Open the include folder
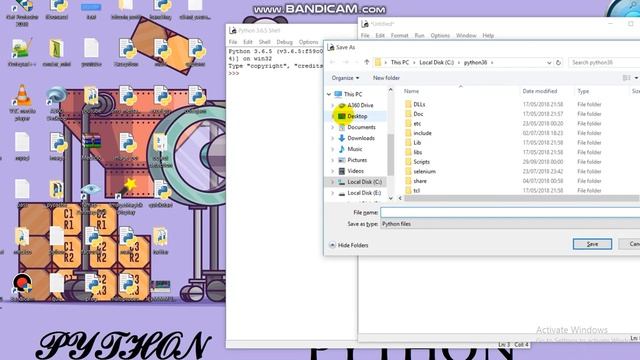 (x=422, y=133)
